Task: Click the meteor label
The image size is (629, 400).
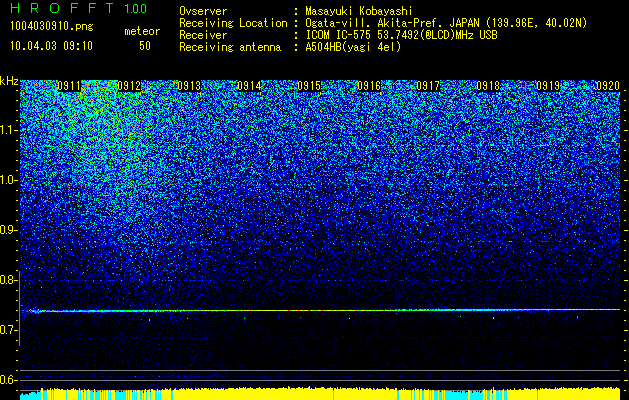Action: pos(142,31)
